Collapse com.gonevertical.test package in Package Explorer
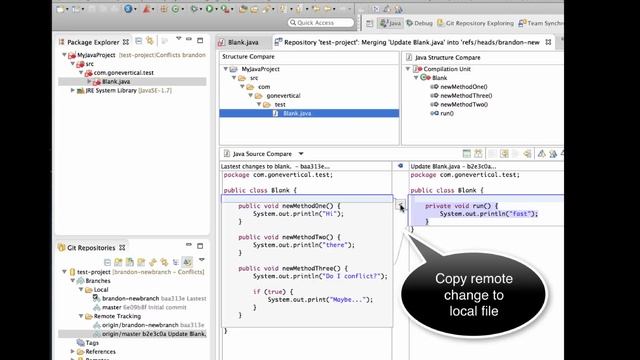Image resolution: width=640 pixels, height=360 pixels. click(x=81, y=73)
